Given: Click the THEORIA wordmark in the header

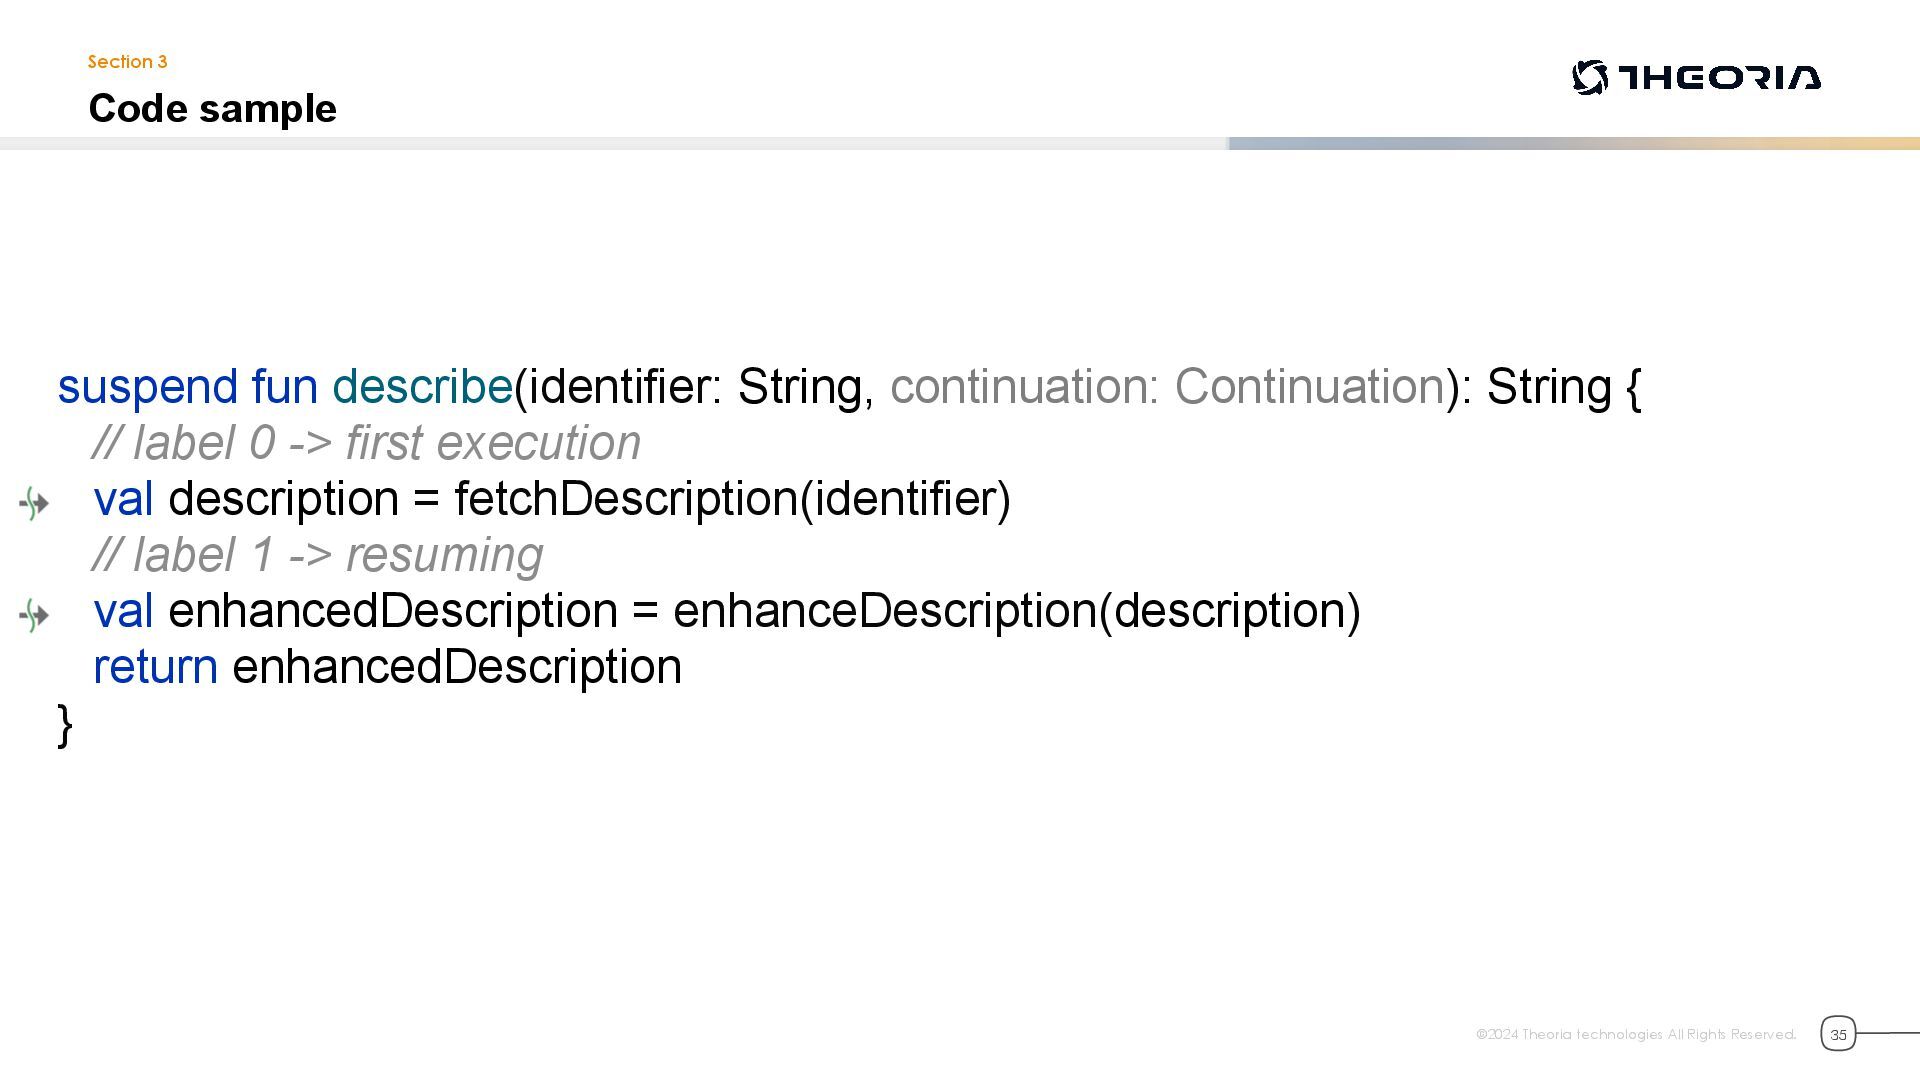Looking at the screenshot, I should point(1719,77).
